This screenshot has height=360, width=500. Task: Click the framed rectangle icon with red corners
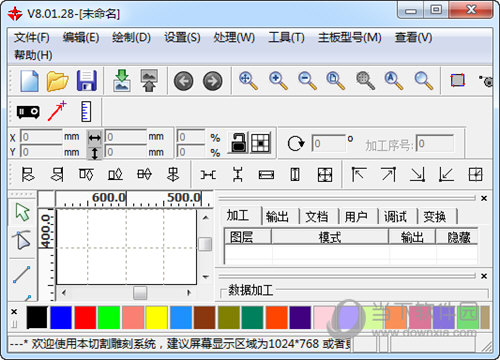(457, 80)
